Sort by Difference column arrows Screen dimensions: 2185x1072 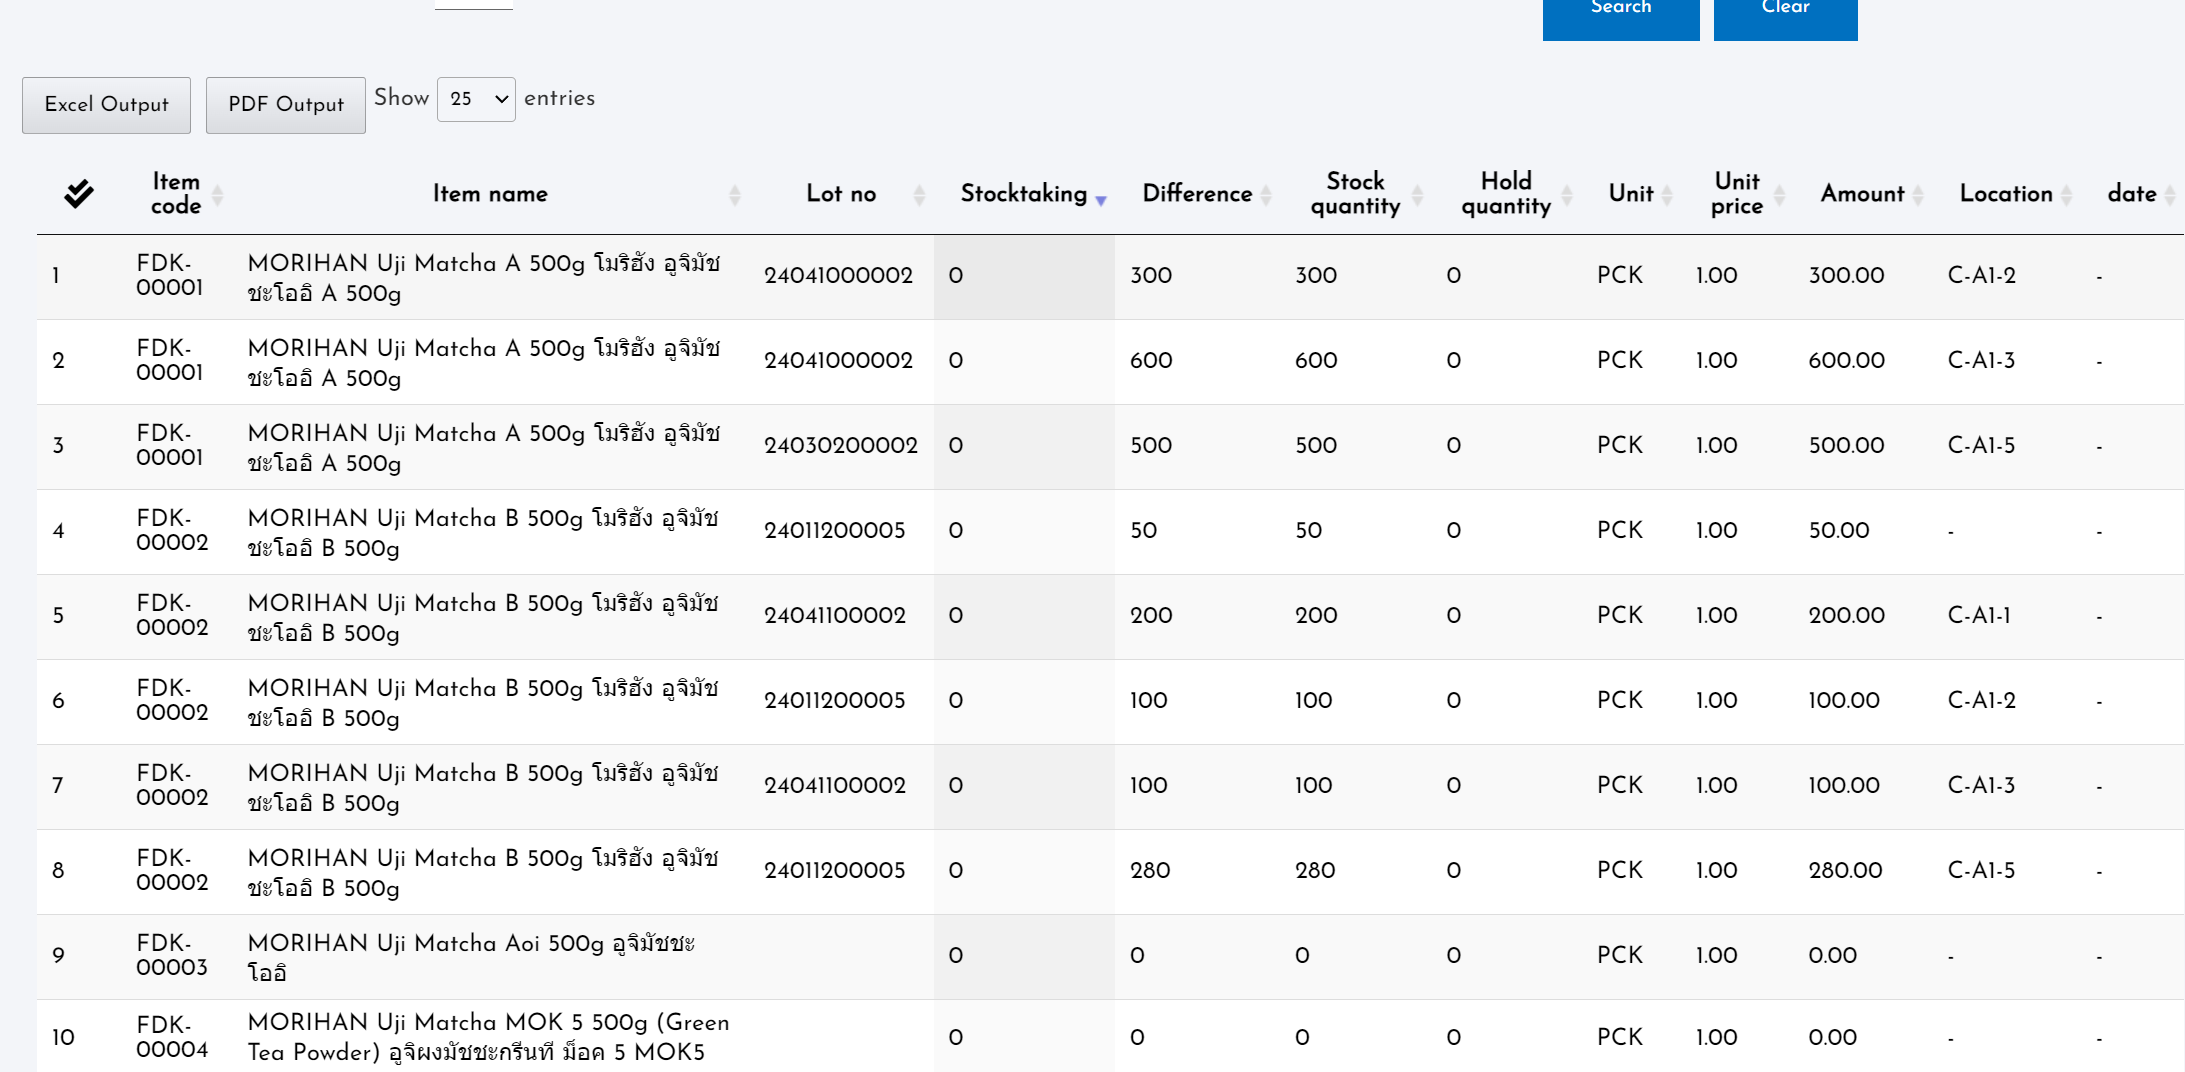tap(1266, 195)
